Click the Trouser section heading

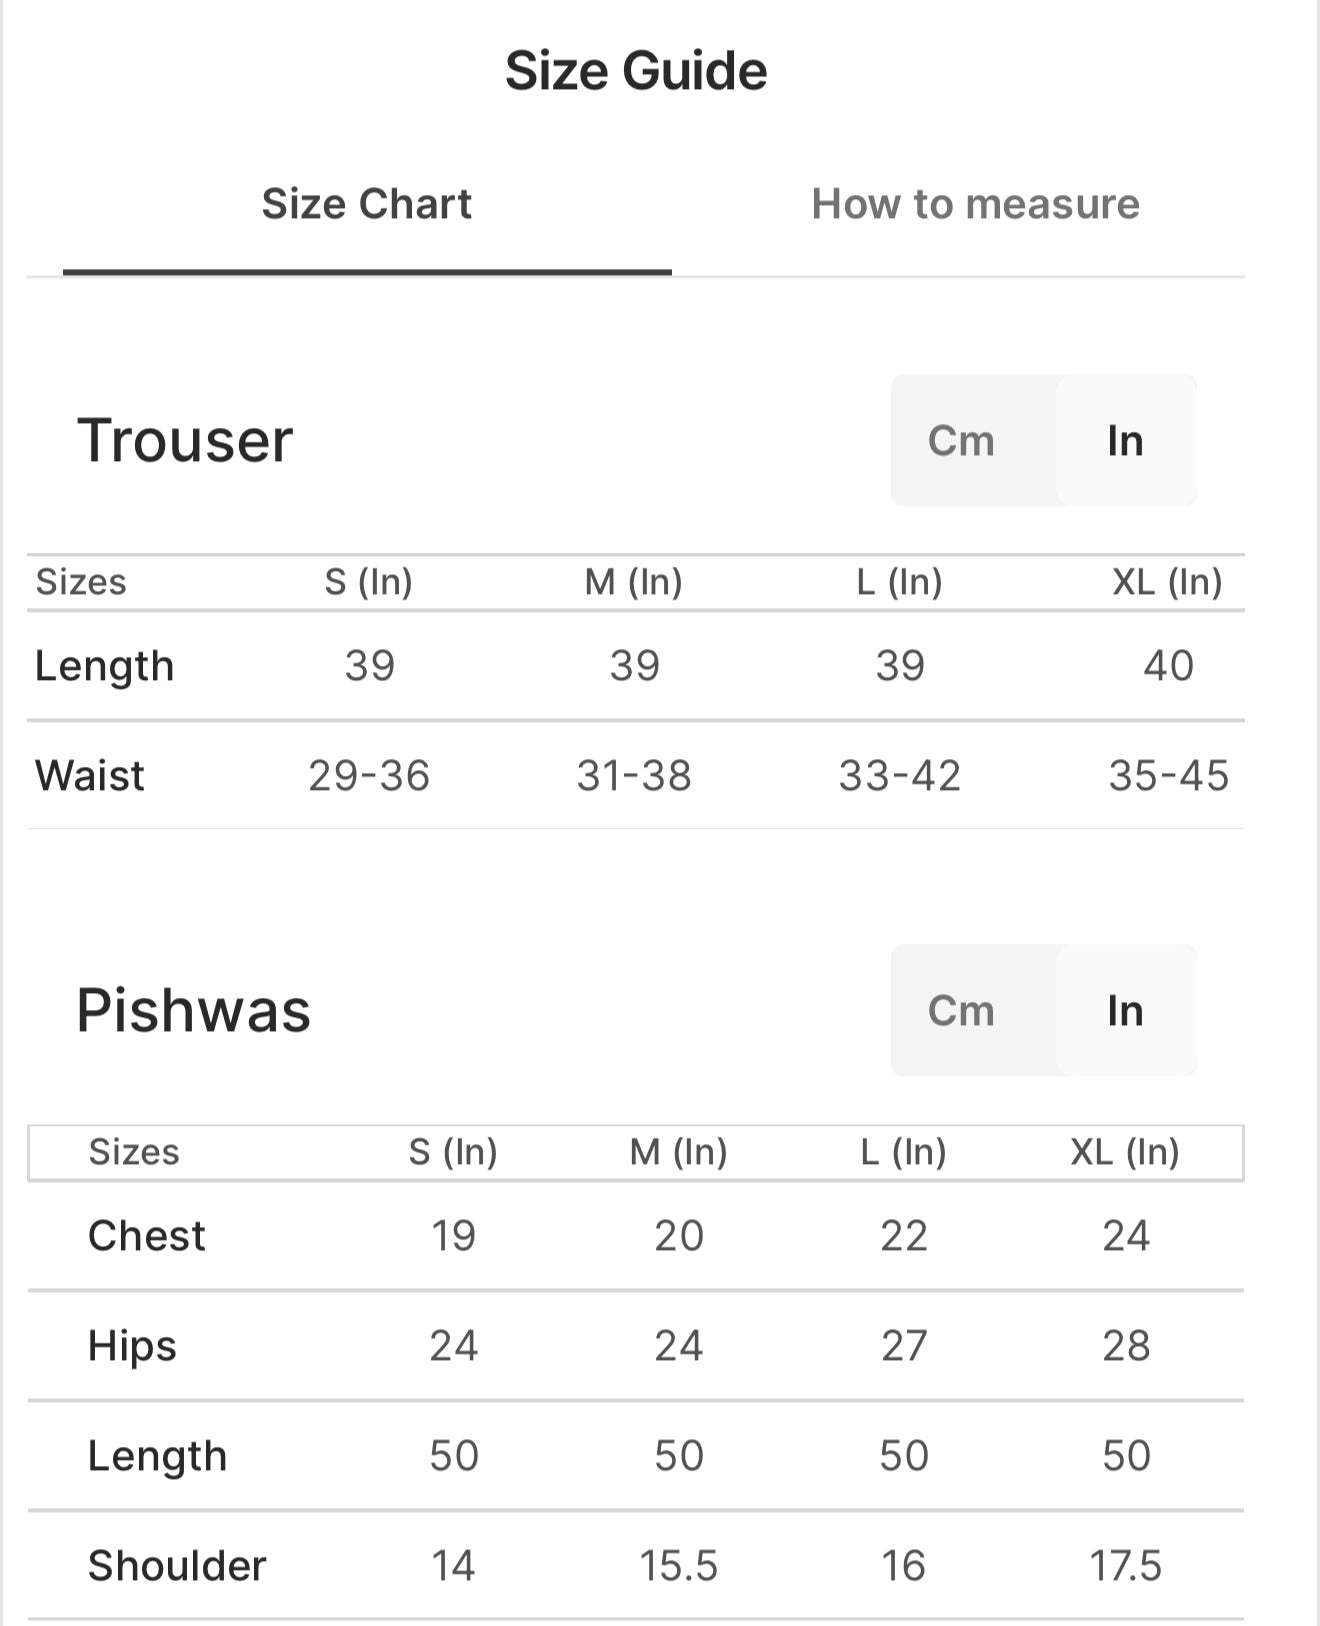184,440
